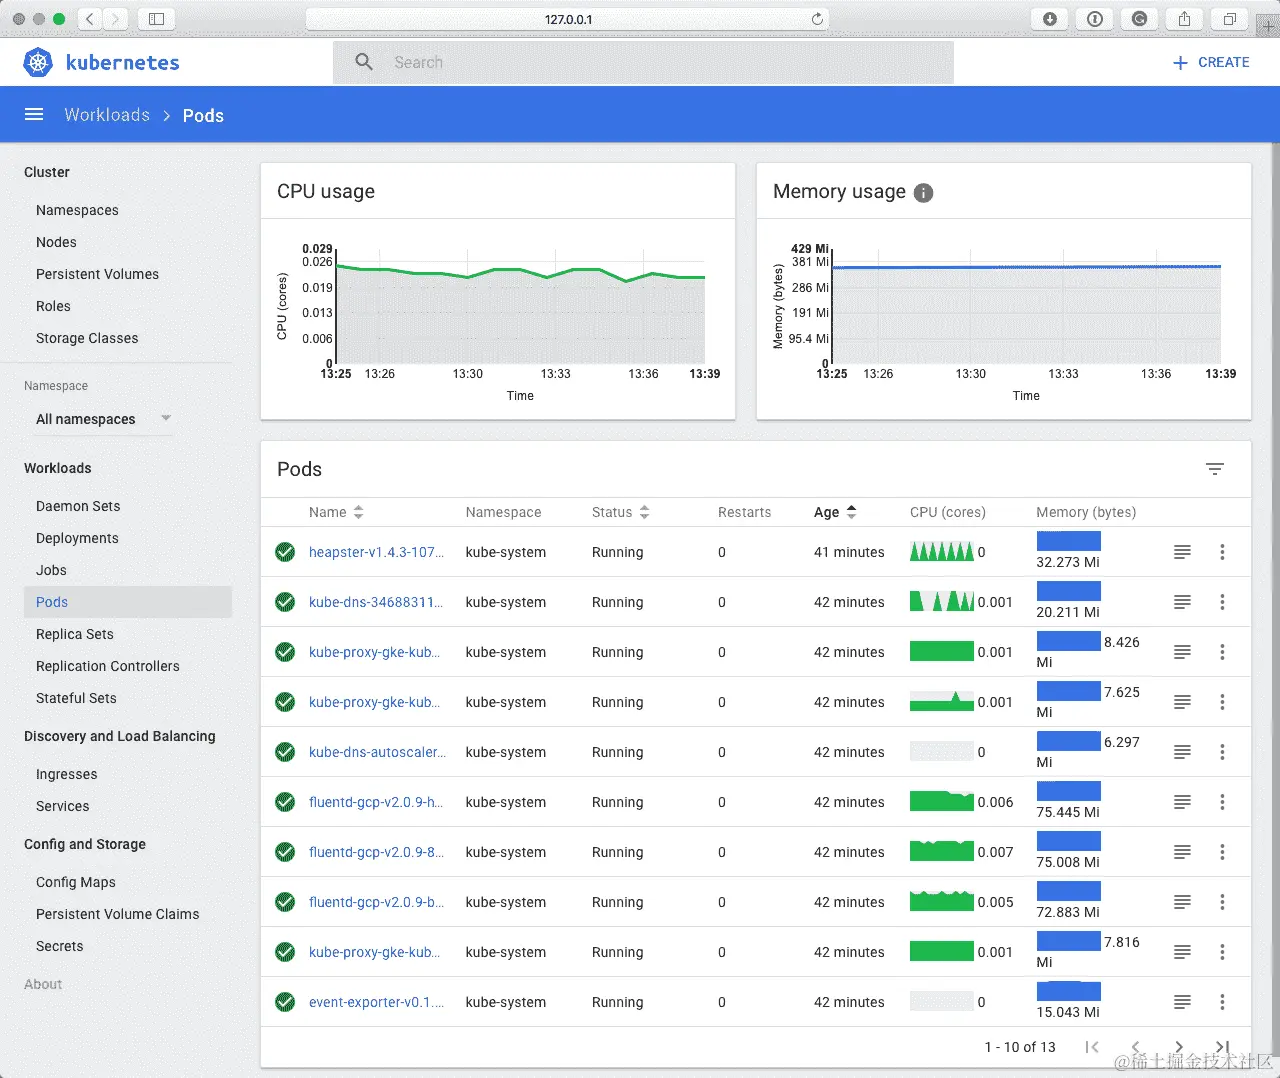Open actions menu for kube-dns-34688311 pod
The image size is (1280, 1078).
tap(1222, 602)
